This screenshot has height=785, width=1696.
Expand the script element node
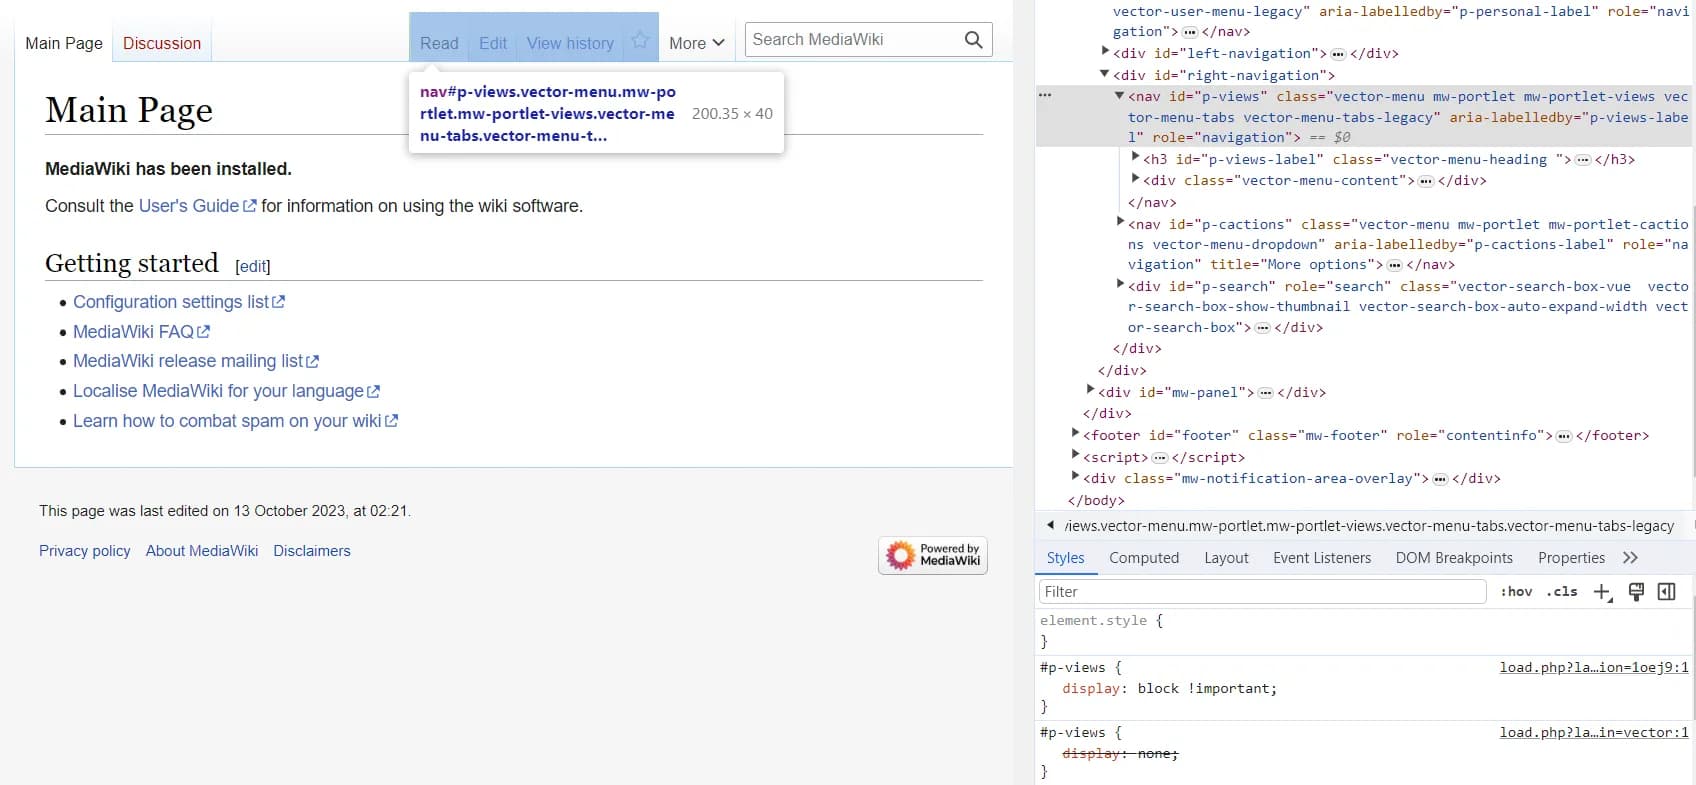click(x=1075, y=456)
